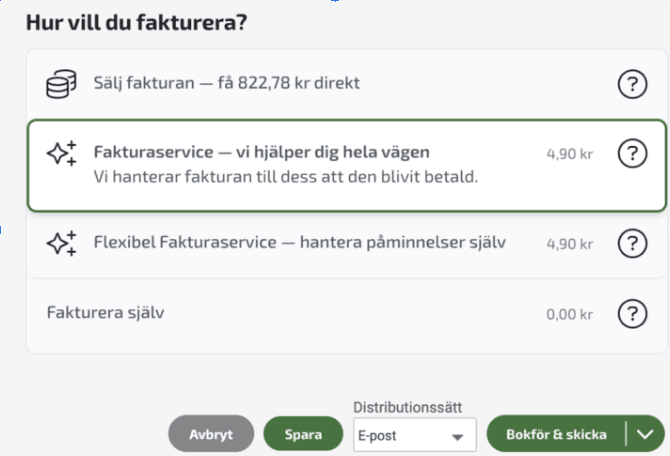Open help for Flexibel Fakturaservice option

coord(632,242)
